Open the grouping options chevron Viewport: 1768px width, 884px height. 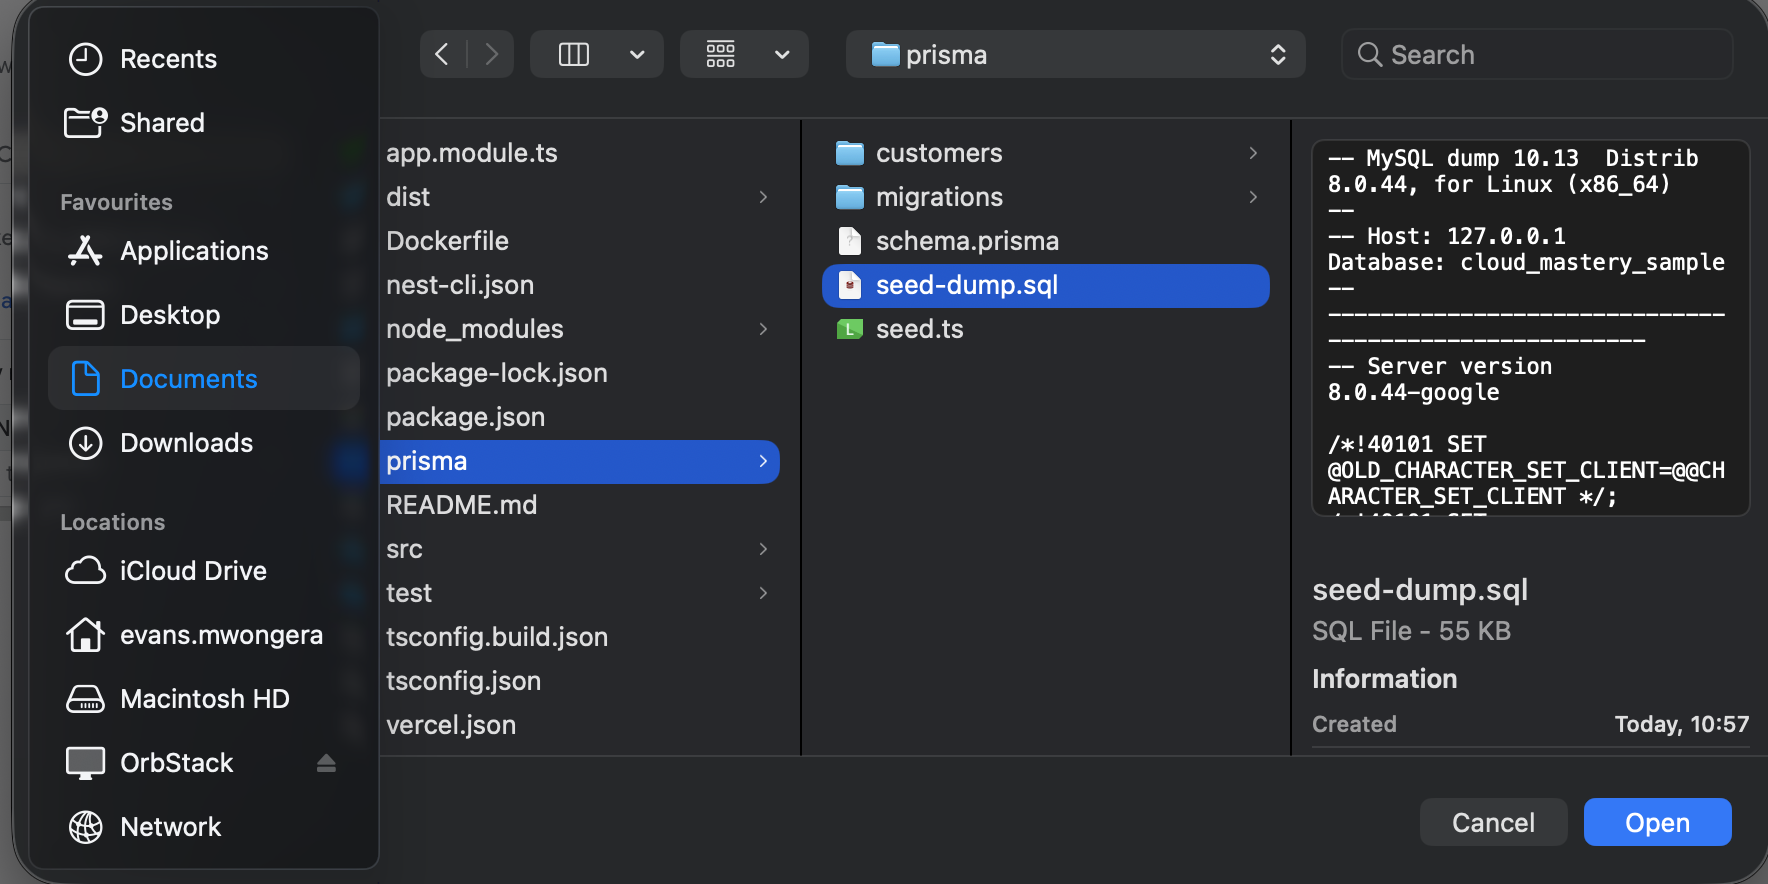(782, 55)
